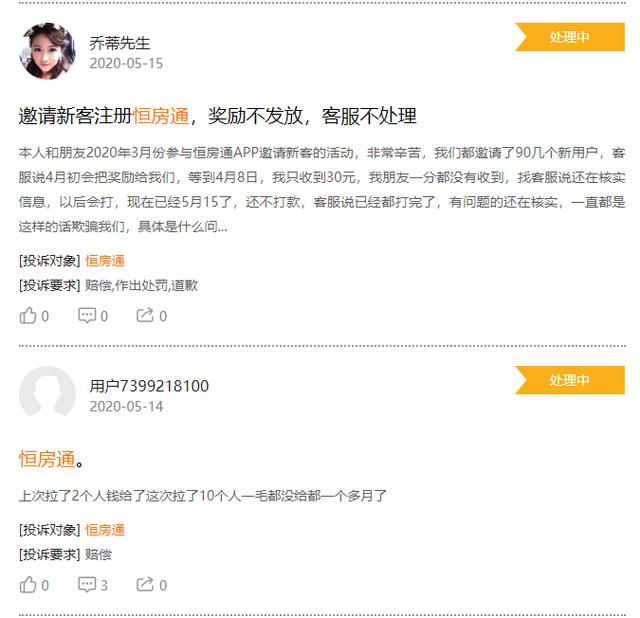640x618 pixels.
Task: Like the complaint by 用户7399218100
Action: click(34, 585)
